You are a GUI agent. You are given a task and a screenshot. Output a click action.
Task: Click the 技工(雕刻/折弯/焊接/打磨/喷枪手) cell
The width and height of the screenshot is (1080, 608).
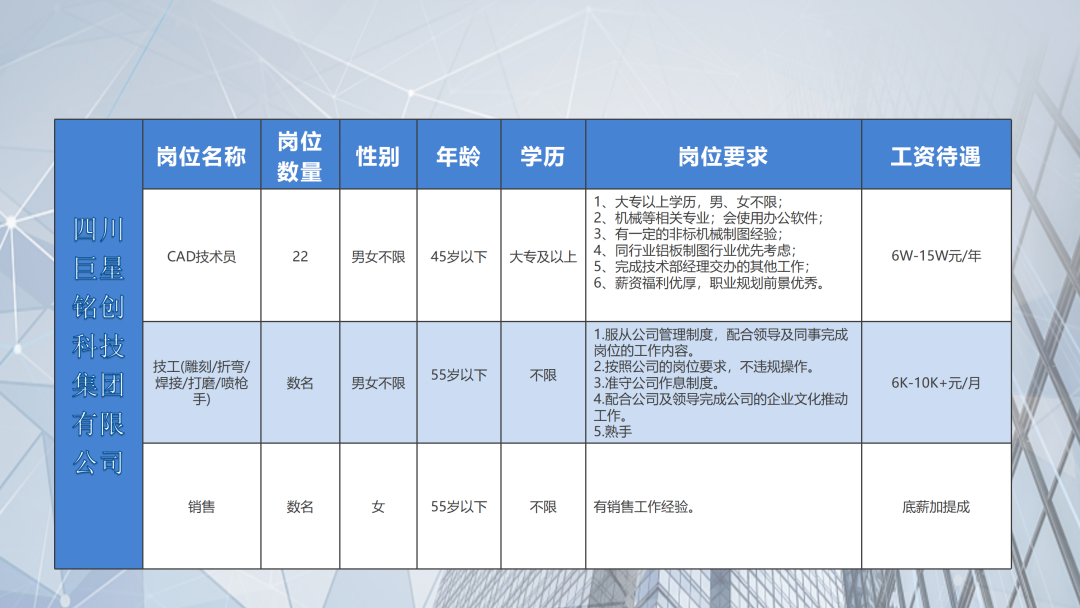tap(201, 383)
